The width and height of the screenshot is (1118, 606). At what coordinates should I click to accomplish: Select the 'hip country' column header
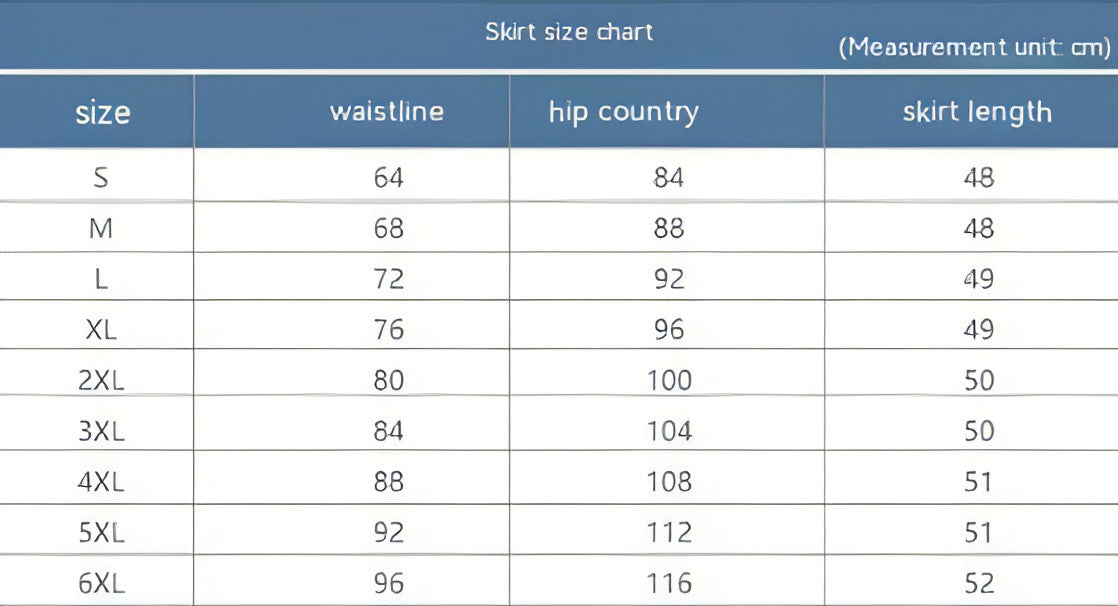pos(624,113)
